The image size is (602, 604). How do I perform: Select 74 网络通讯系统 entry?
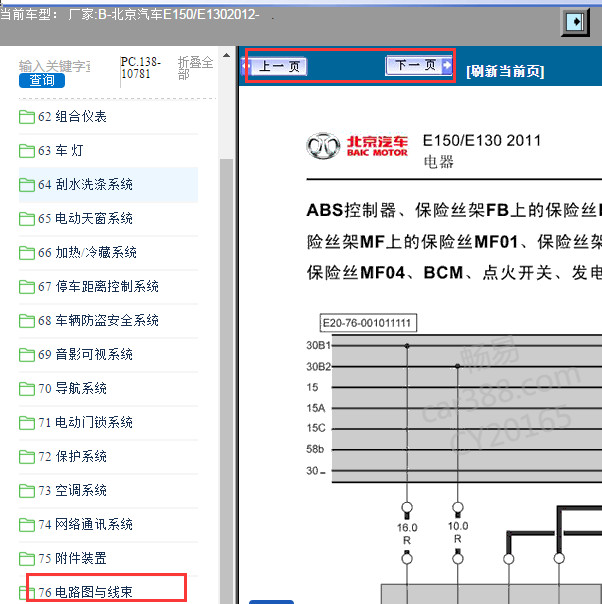85,524
